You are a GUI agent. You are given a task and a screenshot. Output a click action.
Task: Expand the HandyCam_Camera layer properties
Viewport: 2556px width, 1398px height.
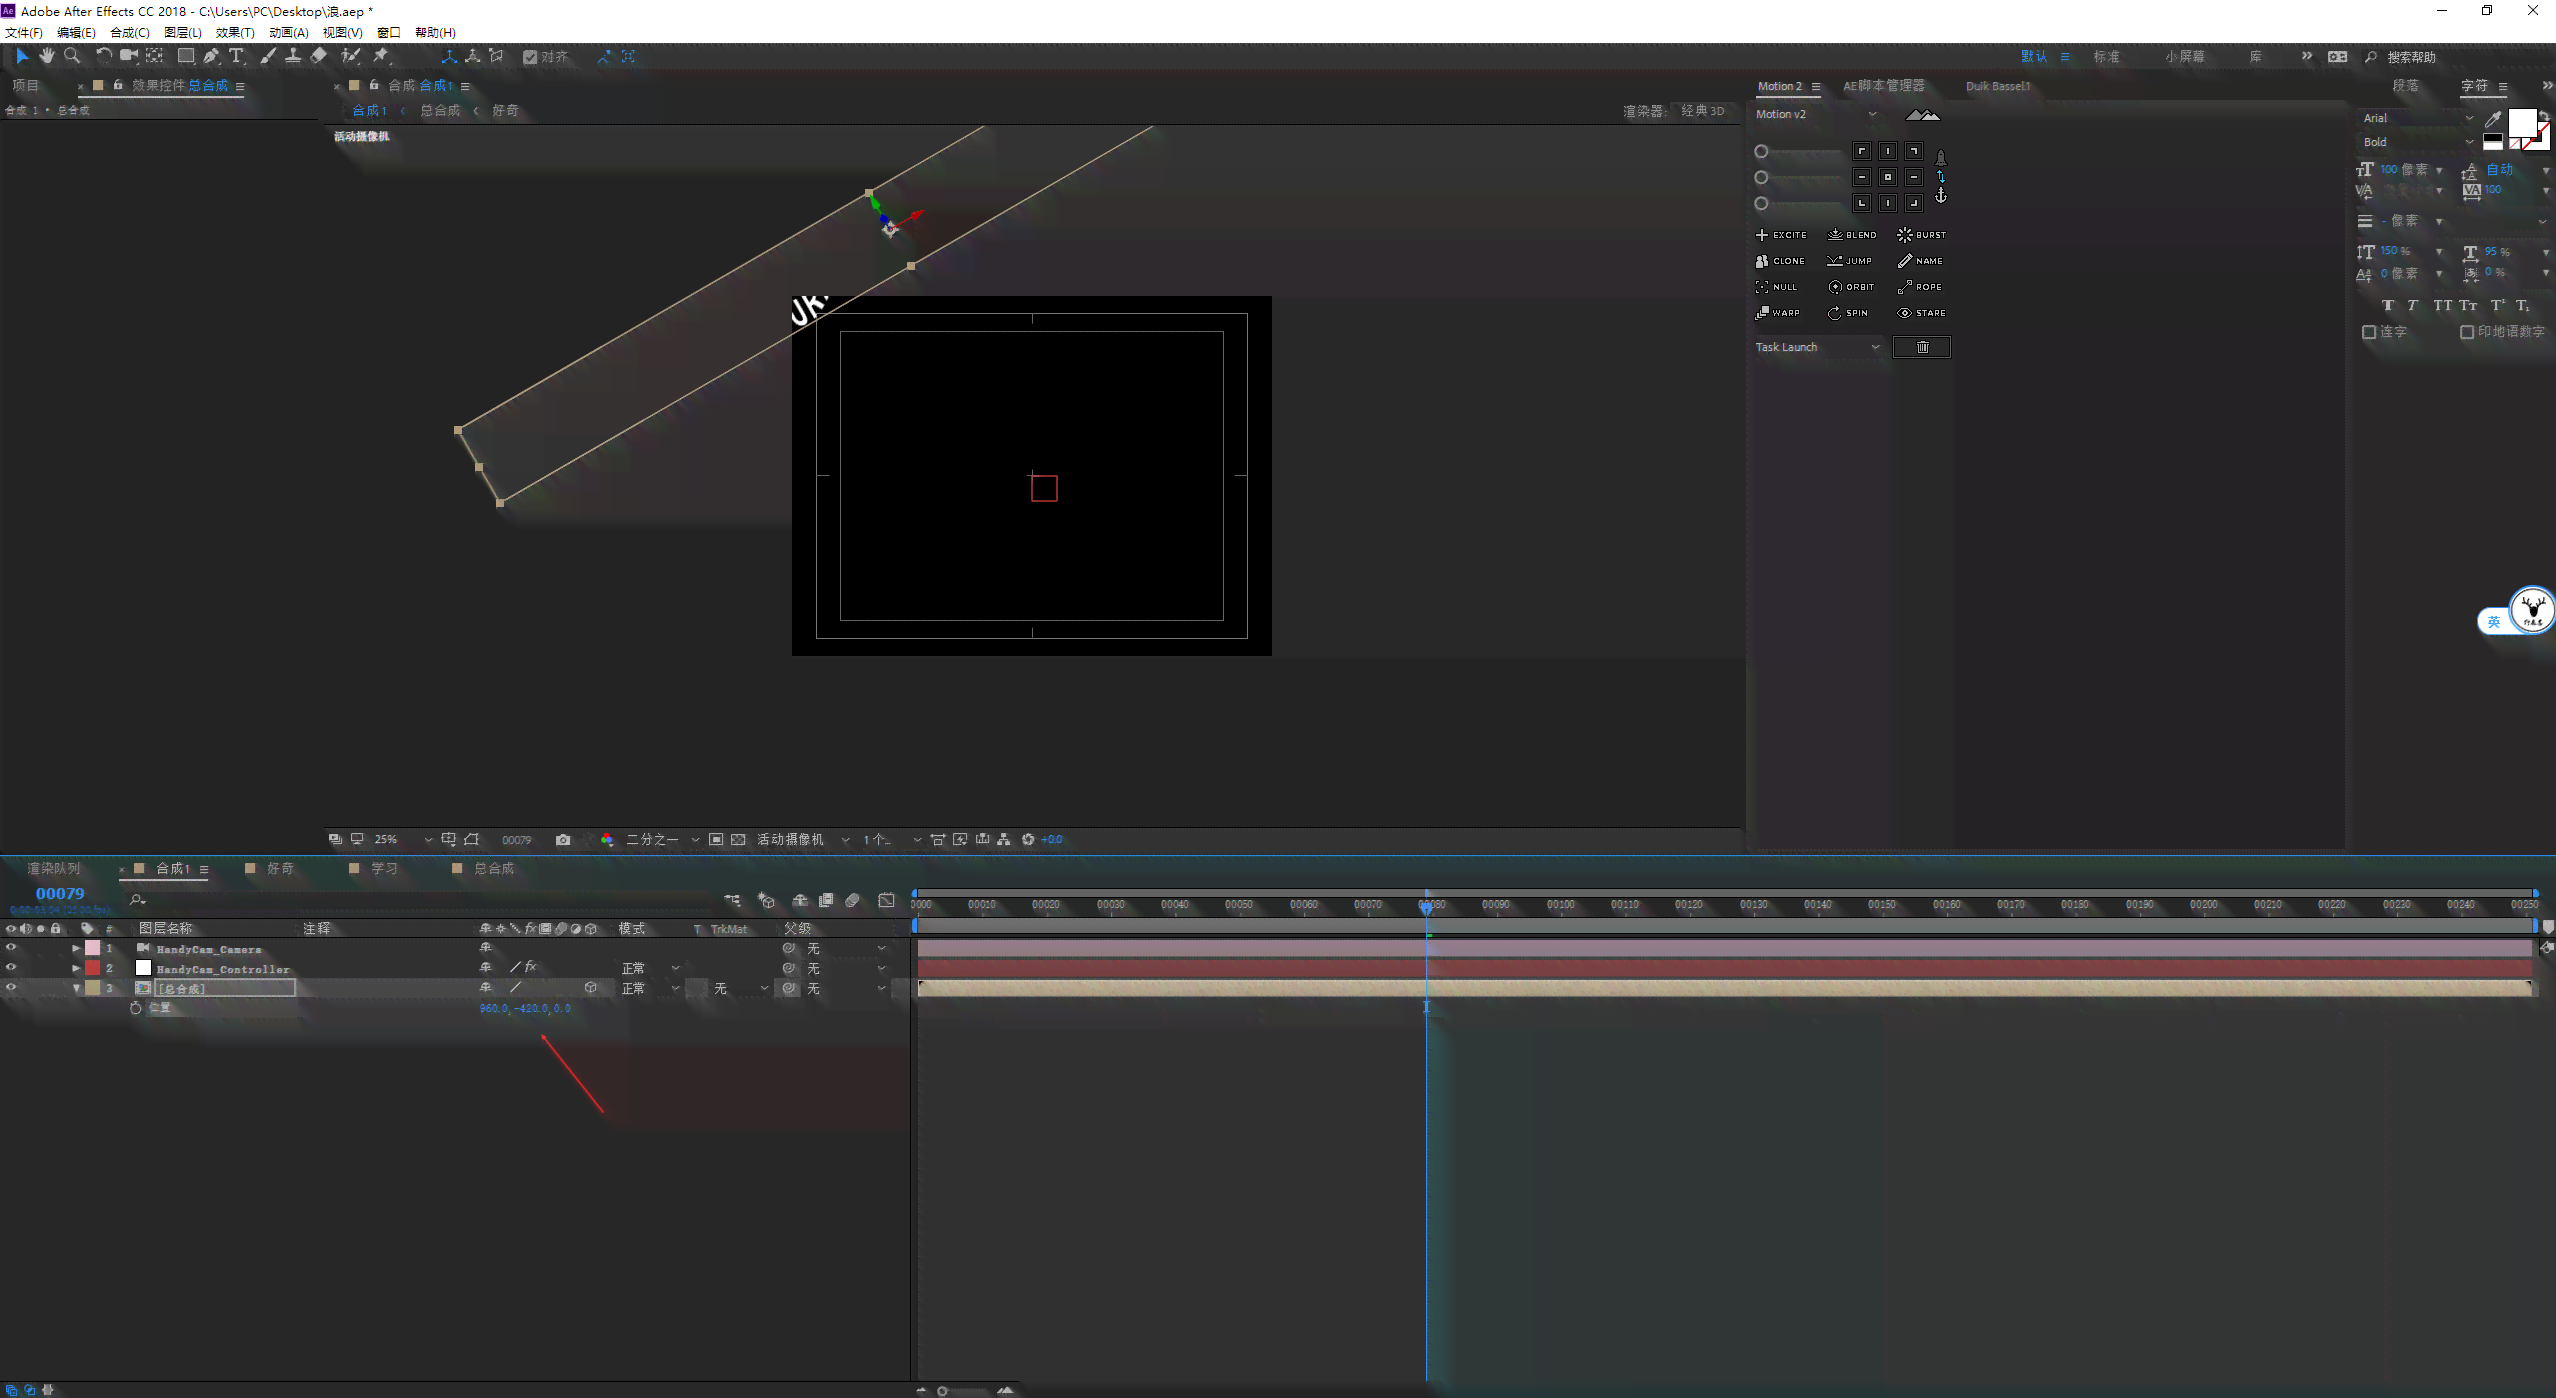point(76,948)
